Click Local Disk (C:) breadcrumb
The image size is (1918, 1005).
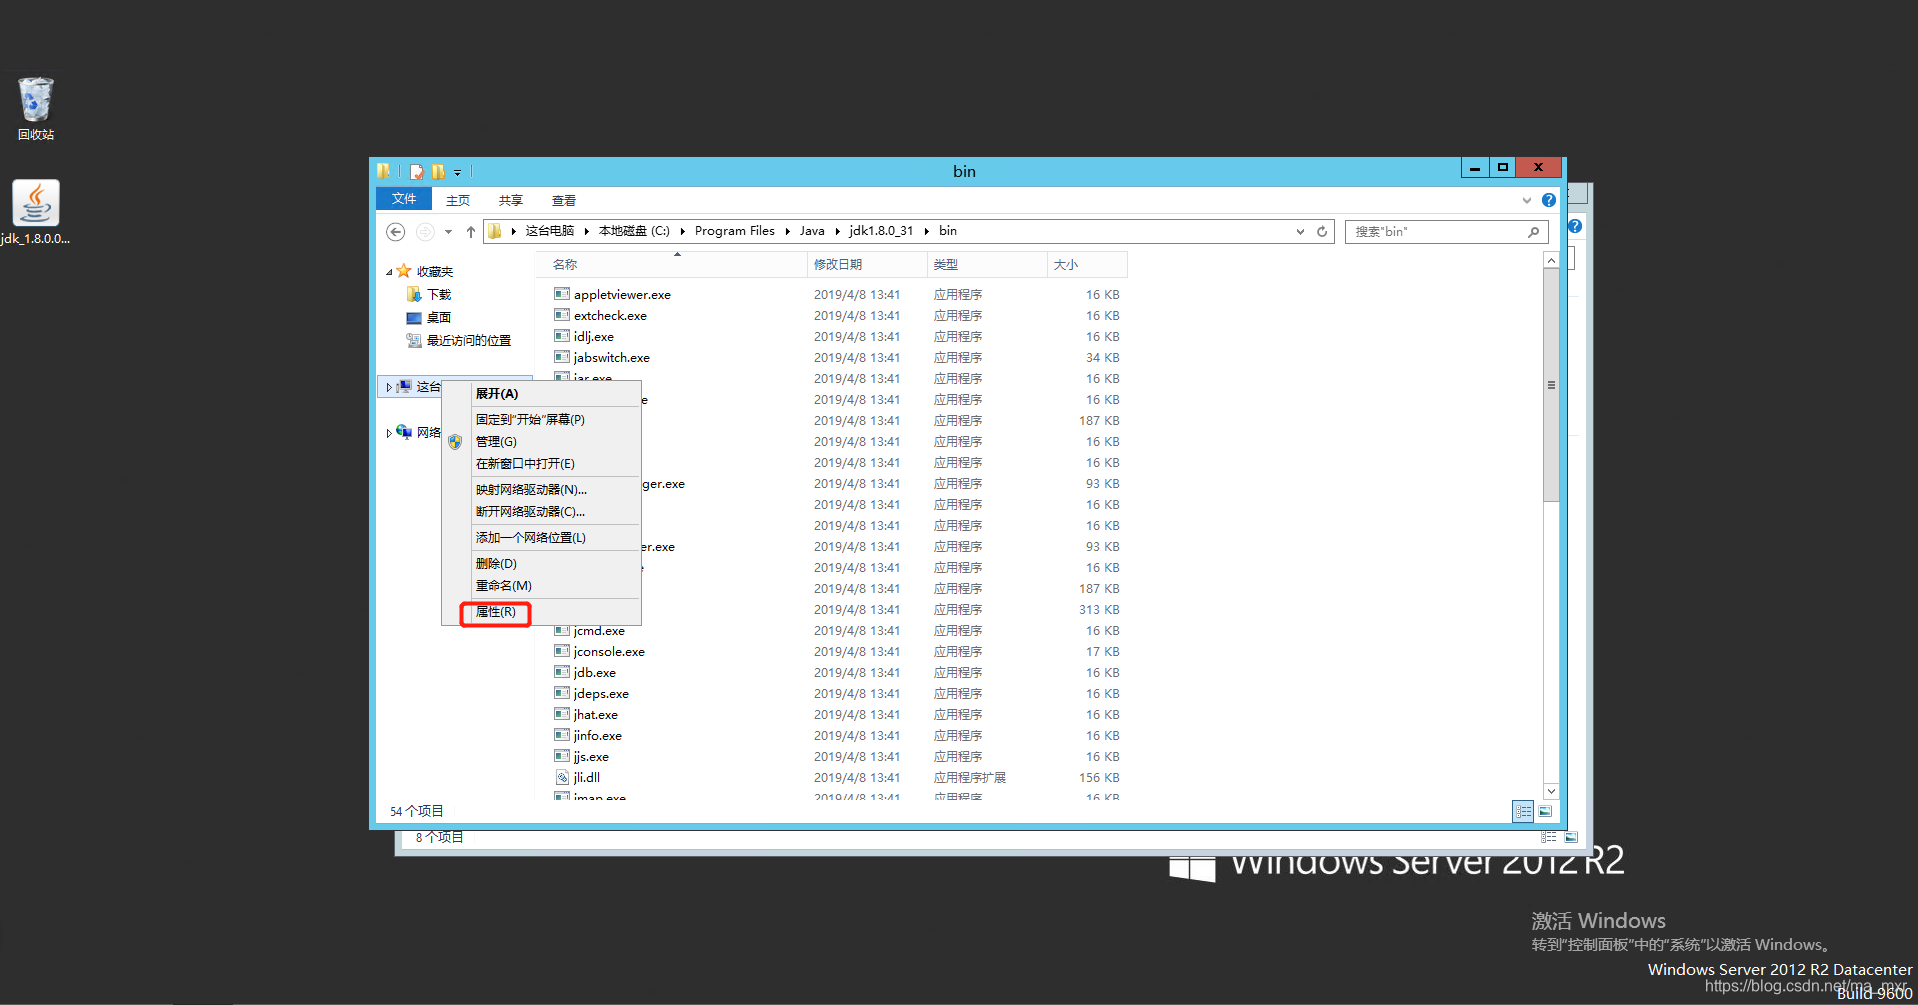point(634,231)
